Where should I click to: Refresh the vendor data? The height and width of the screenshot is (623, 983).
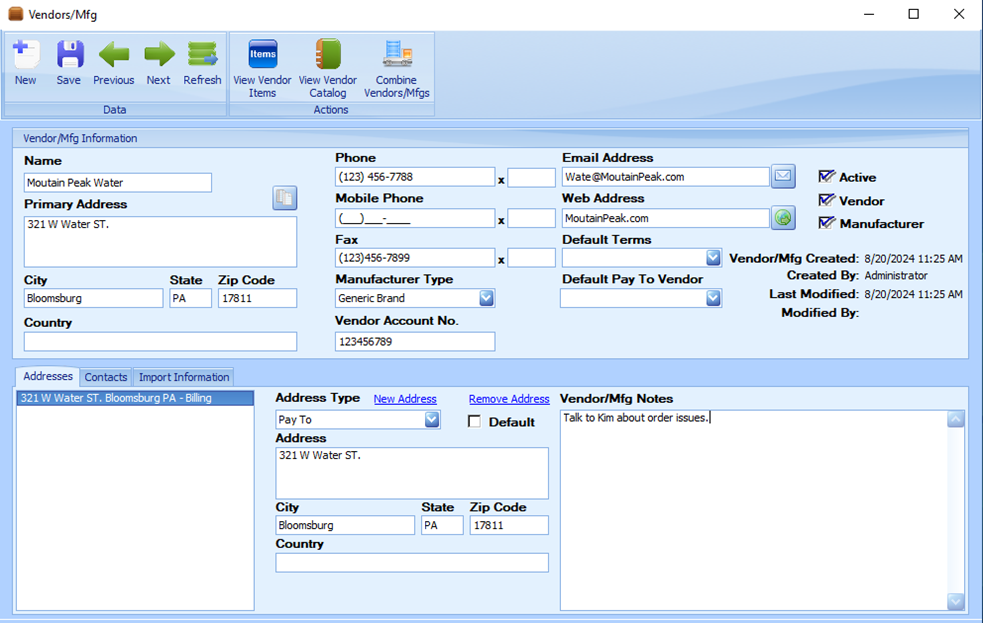point(202,56)
